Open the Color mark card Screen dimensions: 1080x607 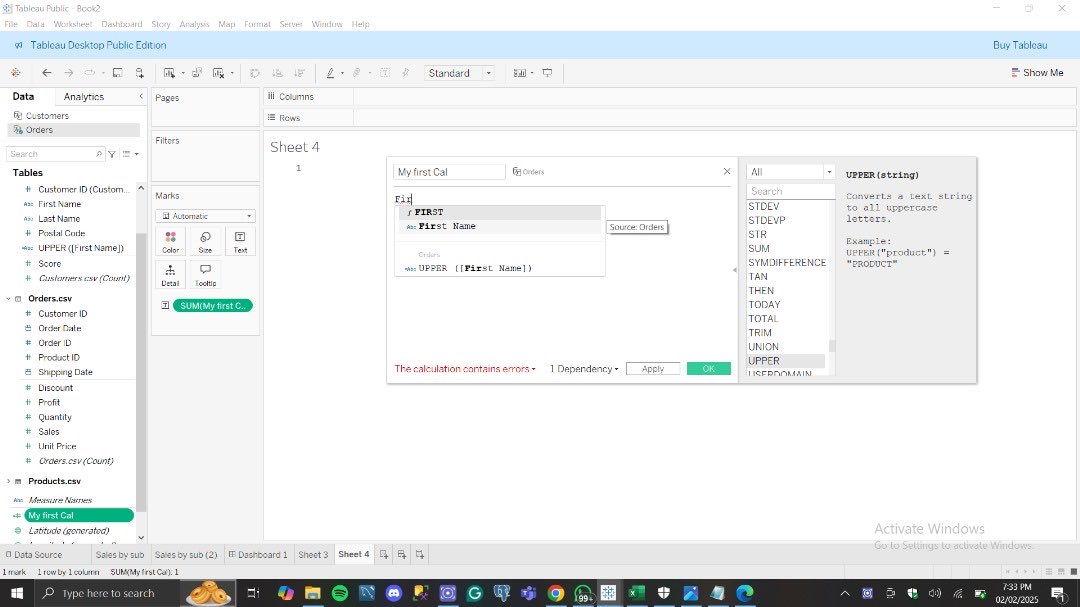[171, 242]
